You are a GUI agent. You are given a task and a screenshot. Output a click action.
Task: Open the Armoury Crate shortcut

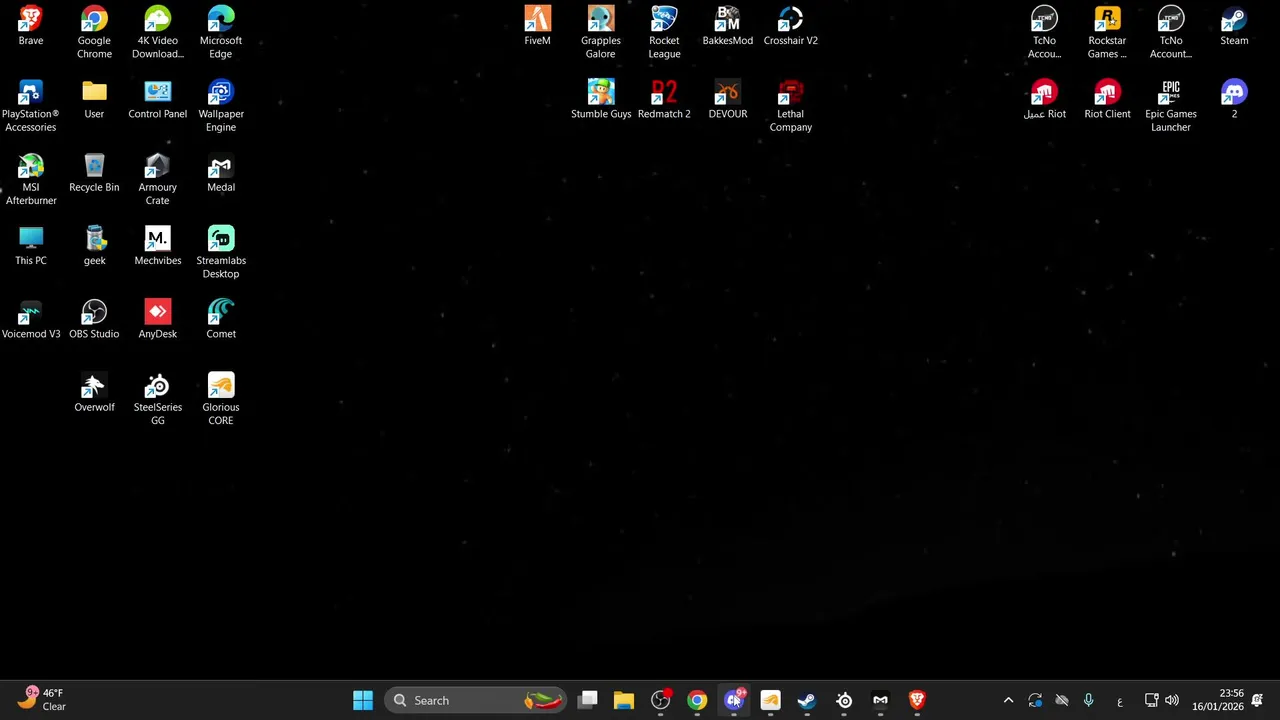(157, 179)
